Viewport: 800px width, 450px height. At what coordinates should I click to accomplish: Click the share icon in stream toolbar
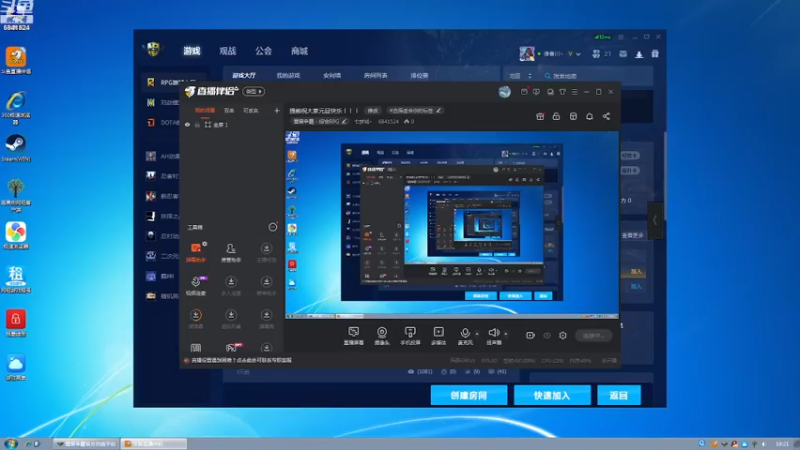click(x=606, y=116)
